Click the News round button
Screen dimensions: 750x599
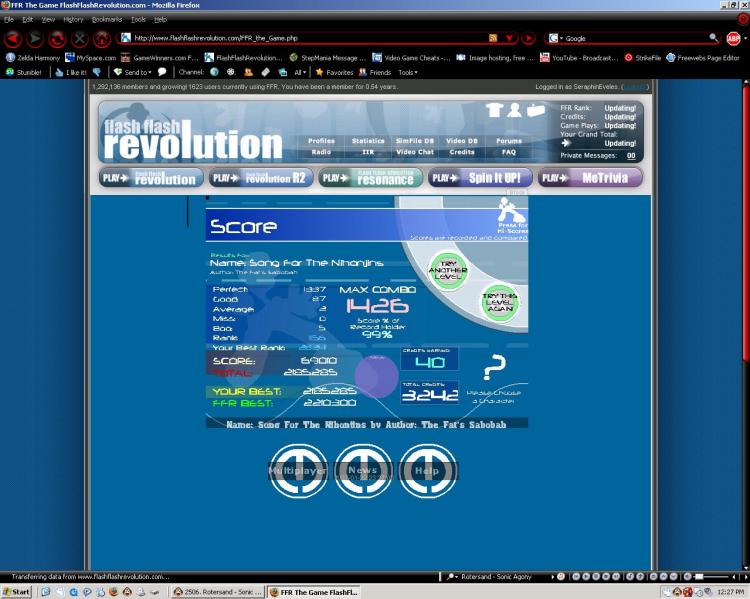(363, 471)
